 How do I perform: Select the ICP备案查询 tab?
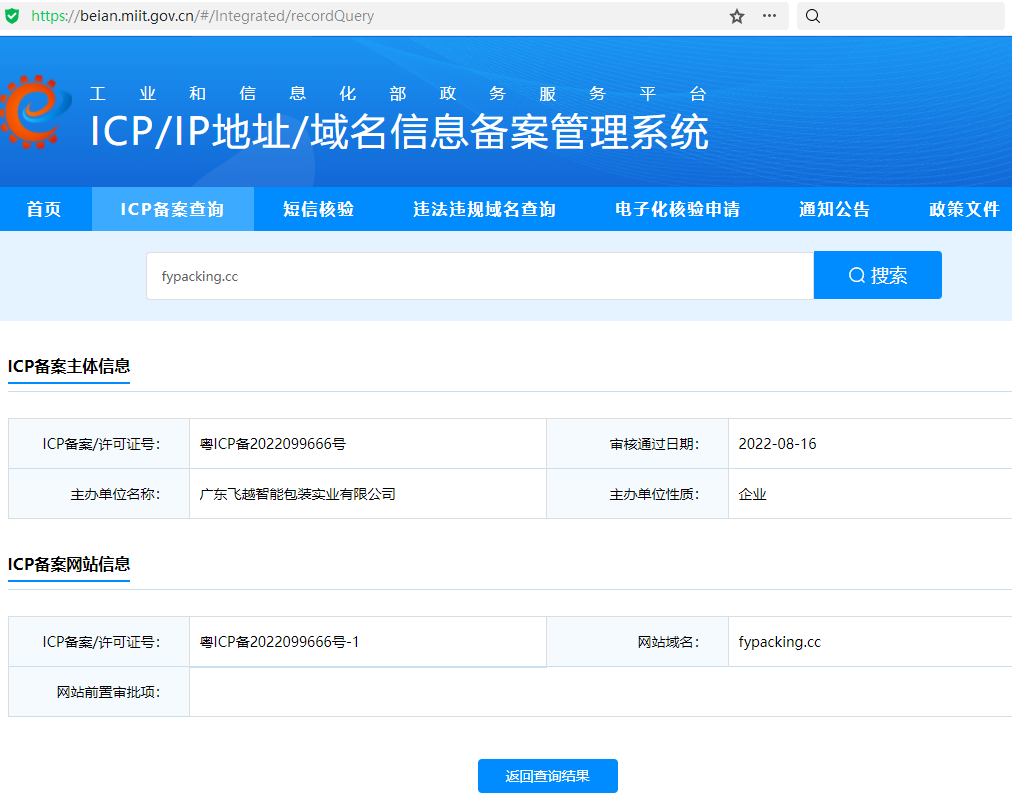click(172, 209)
